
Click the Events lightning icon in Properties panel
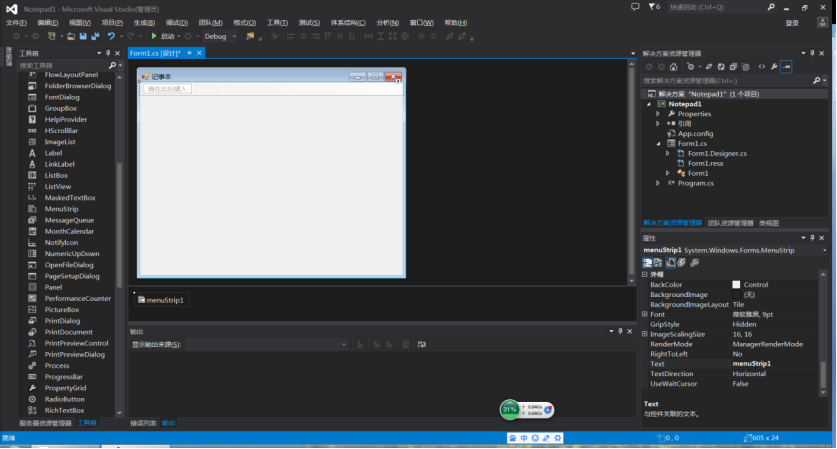pyautogui.click(x=682, y=263)
